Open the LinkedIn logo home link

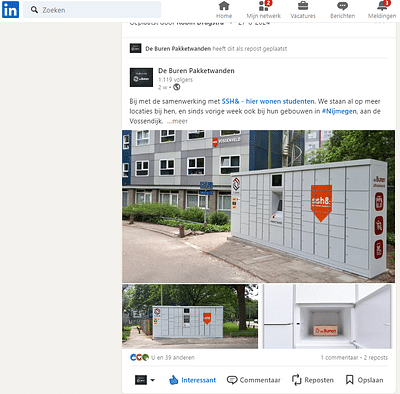pyautogui.click(x=10, y=10)
